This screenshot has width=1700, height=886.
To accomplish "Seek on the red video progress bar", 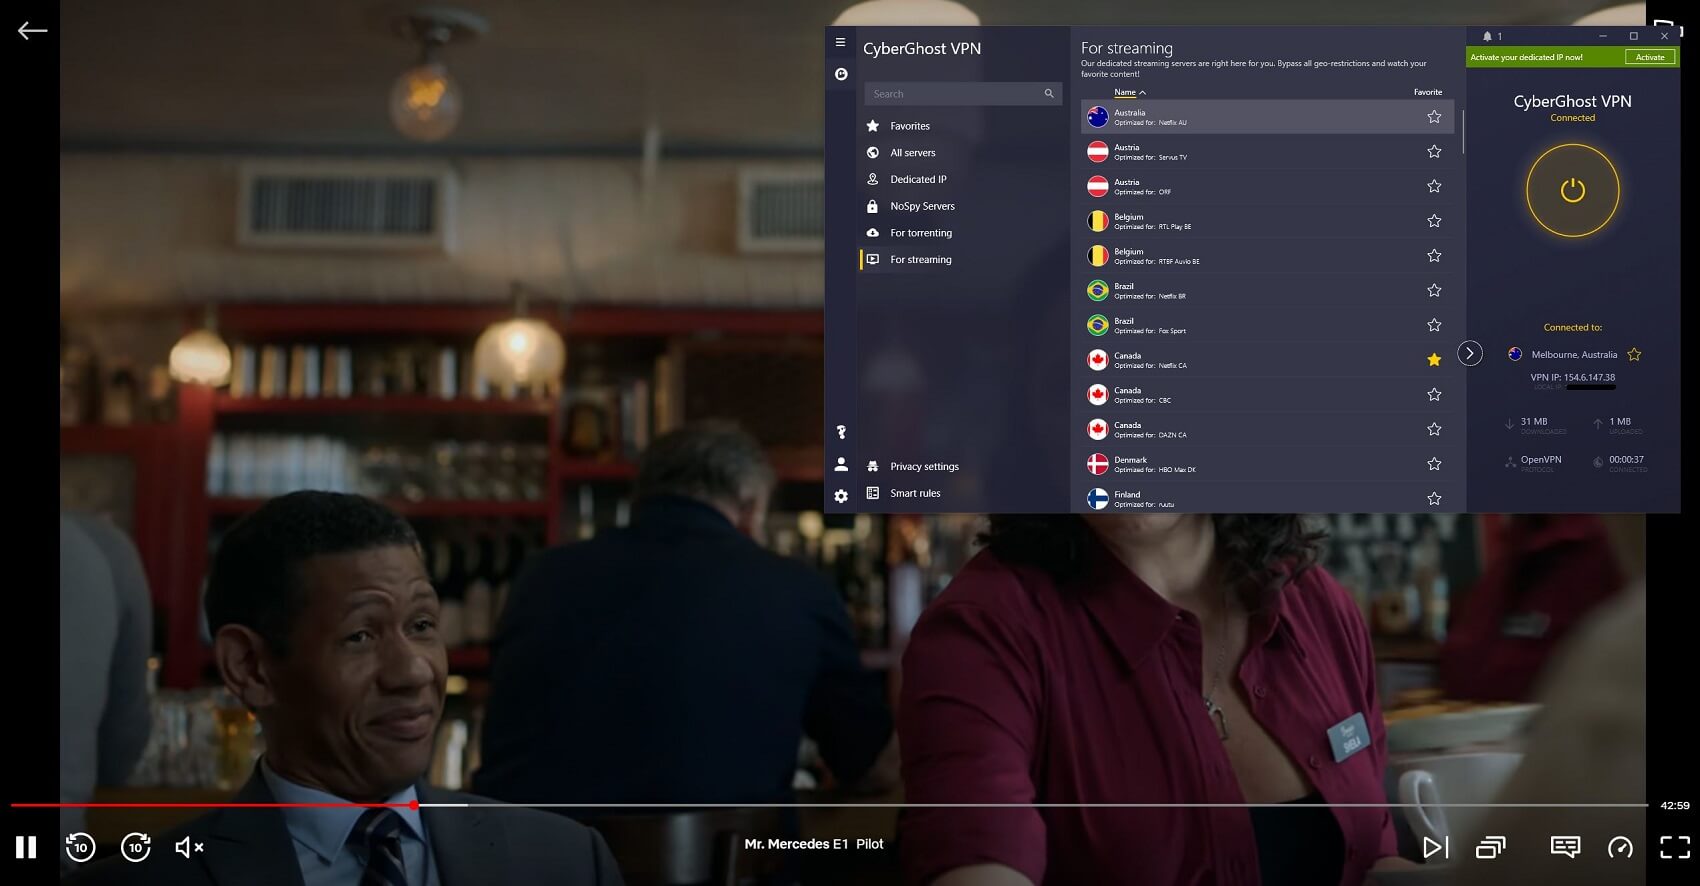I will pyautogui.click(x=211, y=805).
